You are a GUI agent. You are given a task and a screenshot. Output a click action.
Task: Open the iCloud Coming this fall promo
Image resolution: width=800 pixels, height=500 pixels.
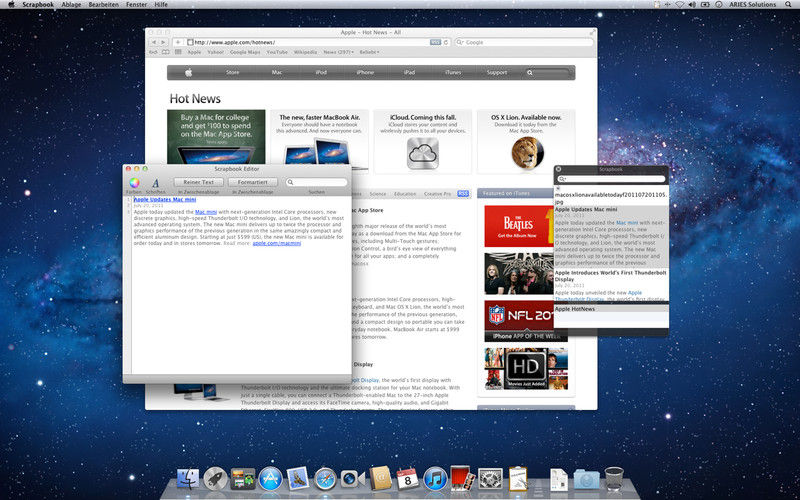coord(422,142)
